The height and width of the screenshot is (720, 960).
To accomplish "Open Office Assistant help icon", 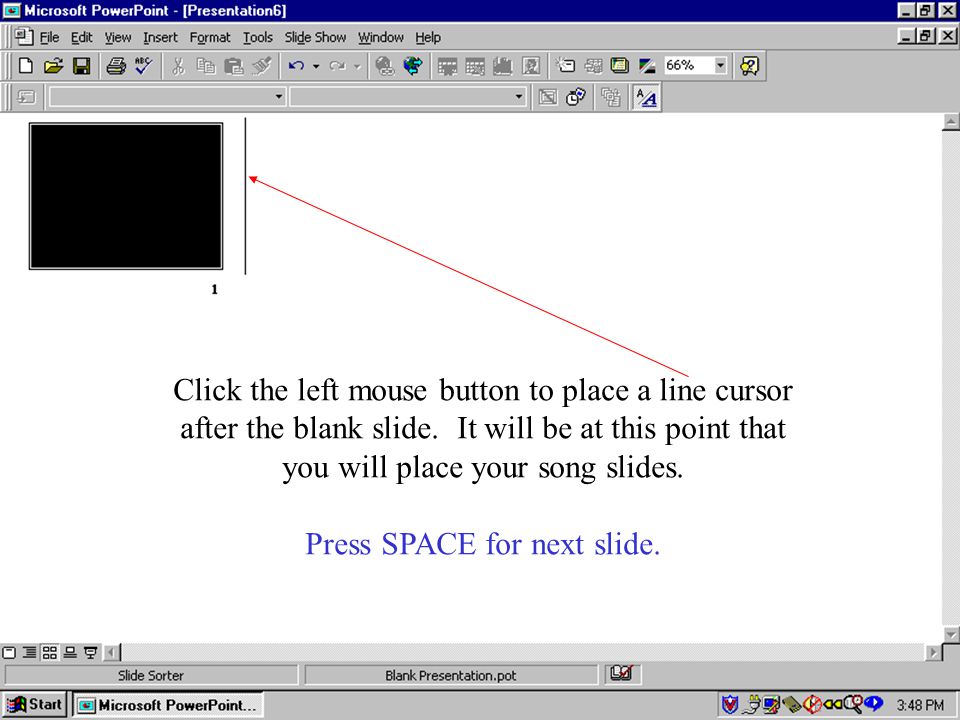I will 749,66.
